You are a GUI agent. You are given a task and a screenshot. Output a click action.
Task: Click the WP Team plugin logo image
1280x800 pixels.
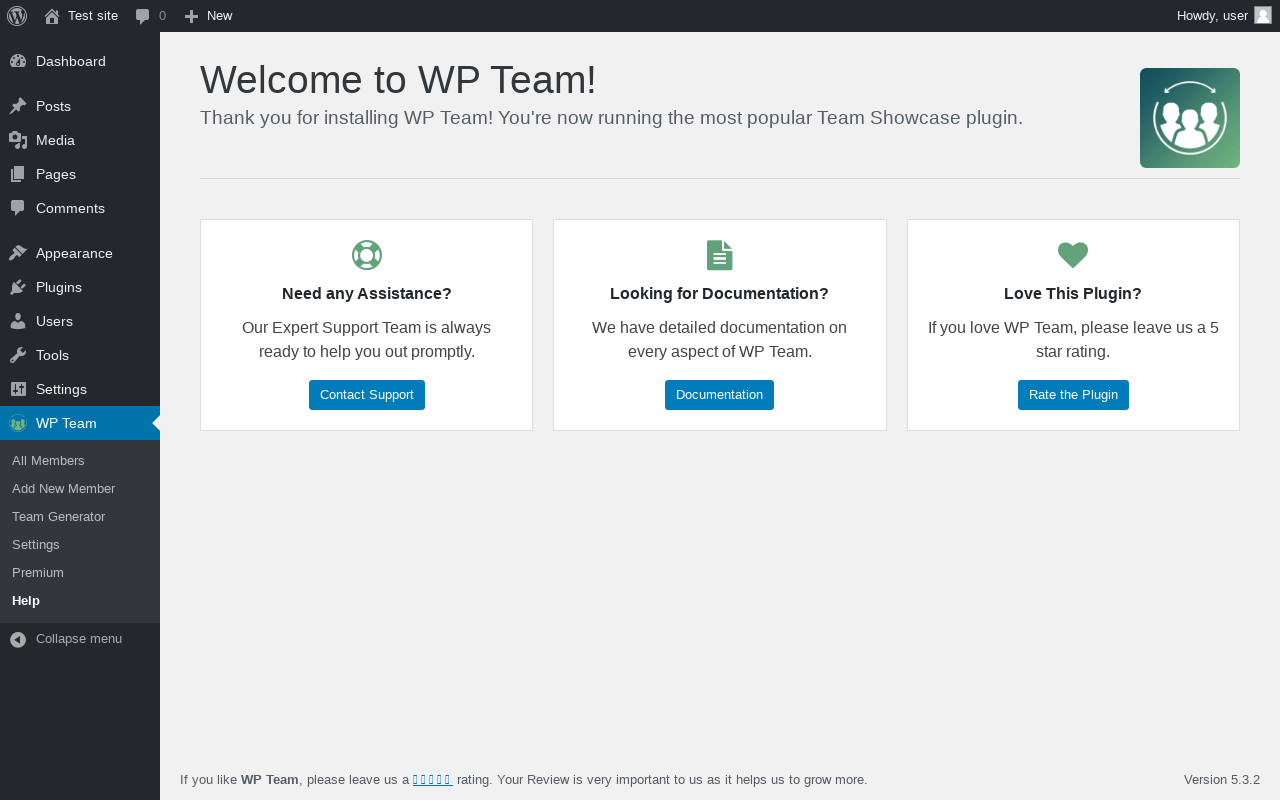click(x=1190, y=118)
